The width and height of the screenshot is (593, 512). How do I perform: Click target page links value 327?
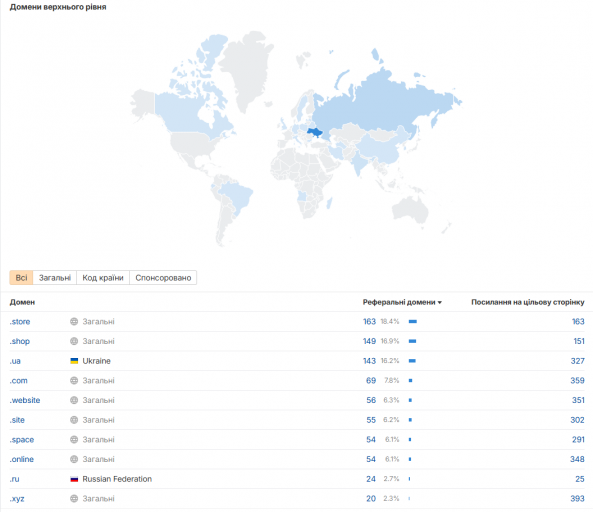[x=577, y=361]
